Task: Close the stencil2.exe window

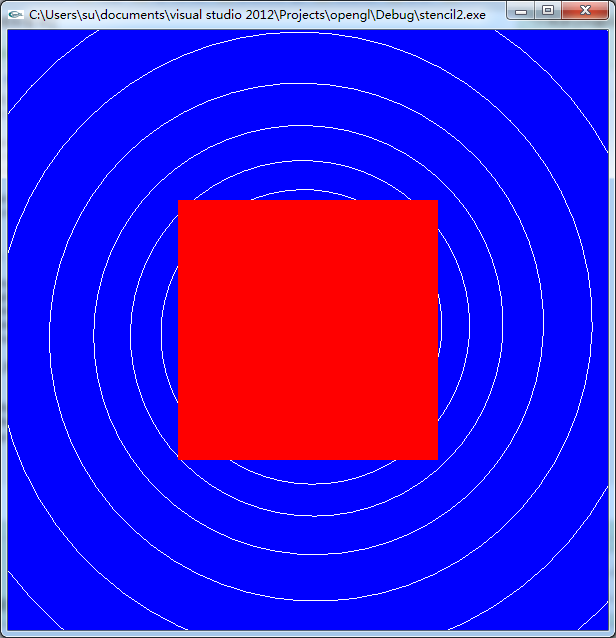Action: pyautogui.click(x=585, y=11)
